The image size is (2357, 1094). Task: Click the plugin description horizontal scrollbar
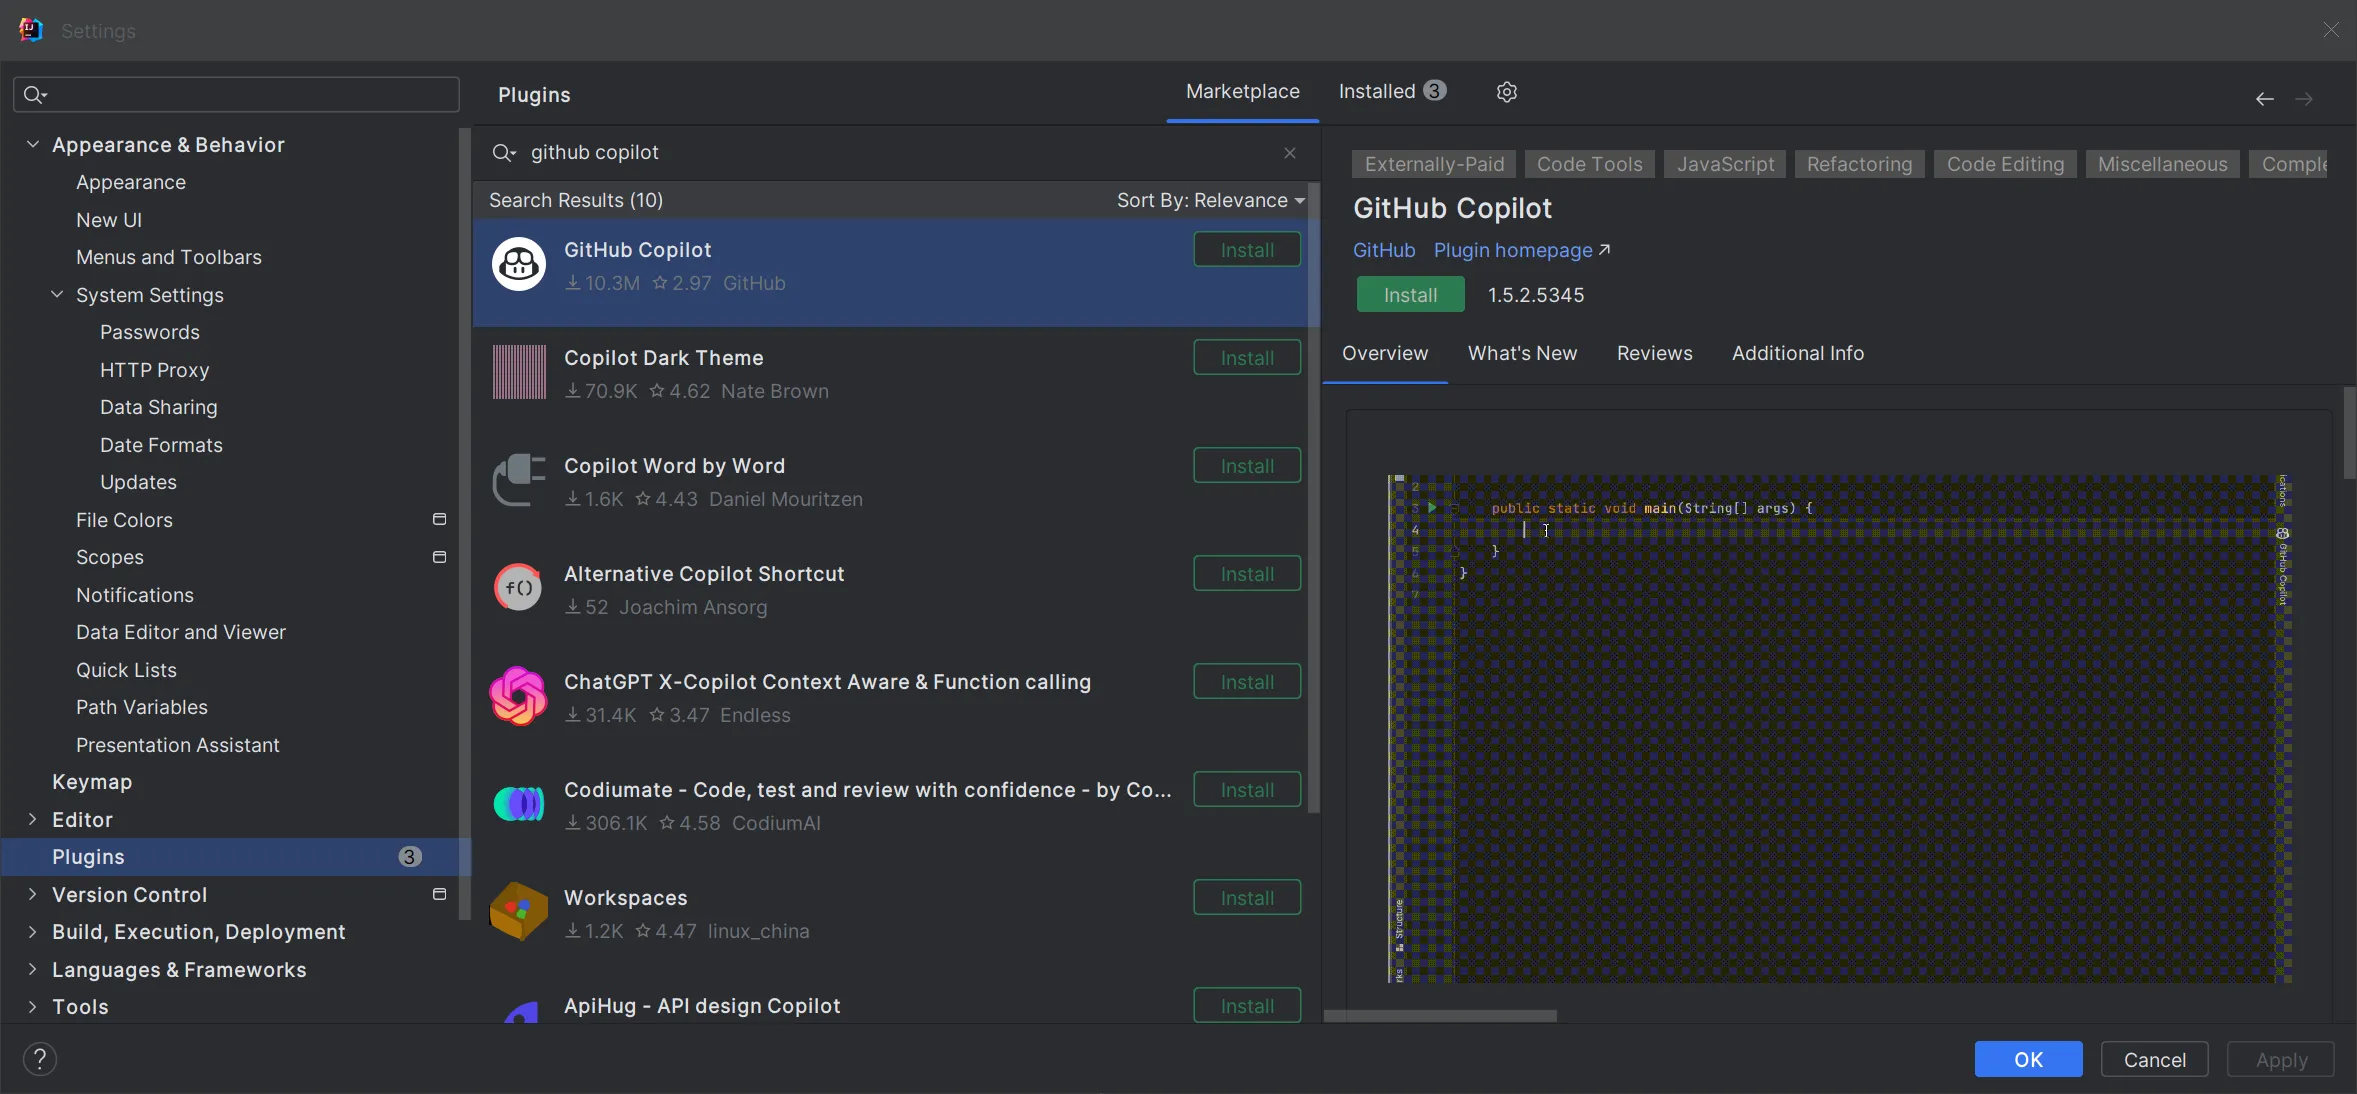pyautogui.click(x=1440, y=1016)
